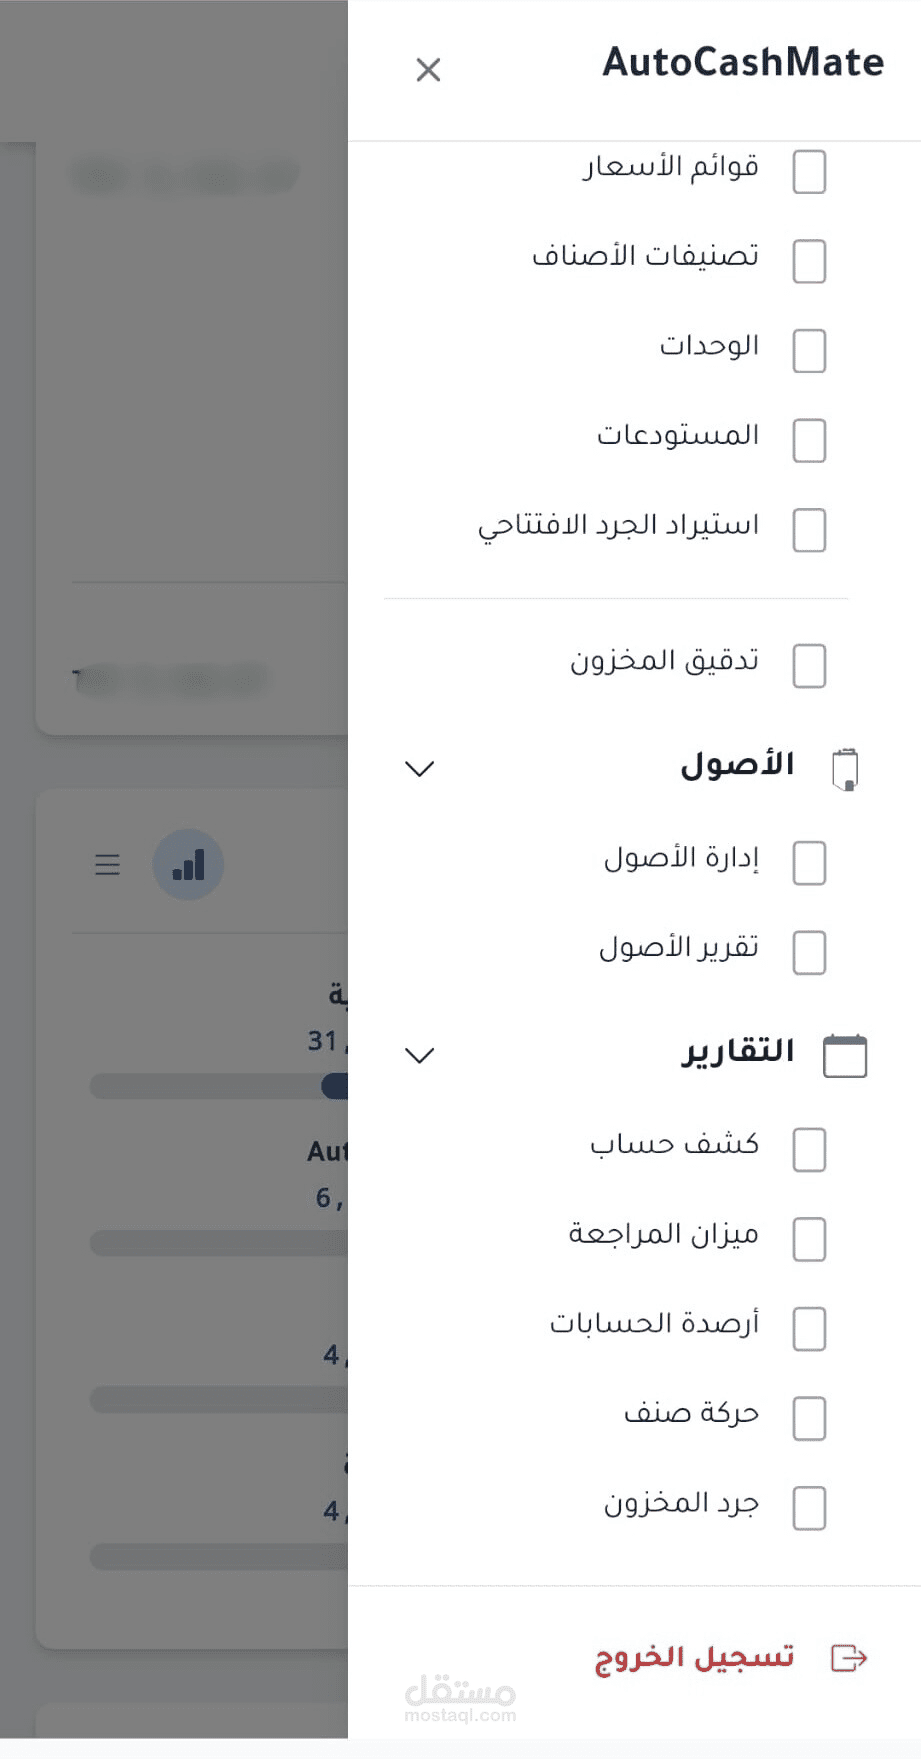Collapse the الأصول section chevron
921x1760 pixels.
click(420, 769)
